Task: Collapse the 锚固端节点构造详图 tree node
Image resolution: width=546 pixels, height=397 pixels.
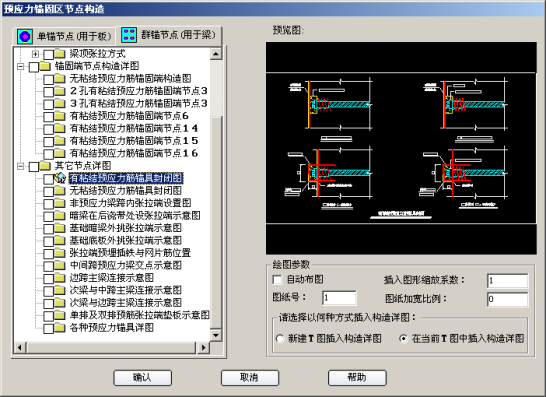Action: (21, 66)
